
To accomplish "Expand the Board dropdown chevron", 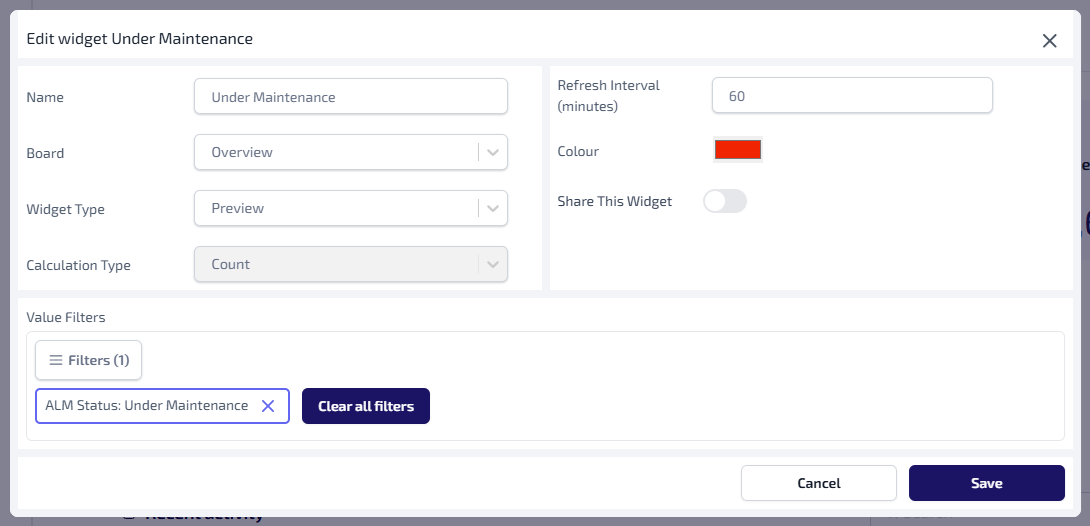I will (x=492, y=153).
